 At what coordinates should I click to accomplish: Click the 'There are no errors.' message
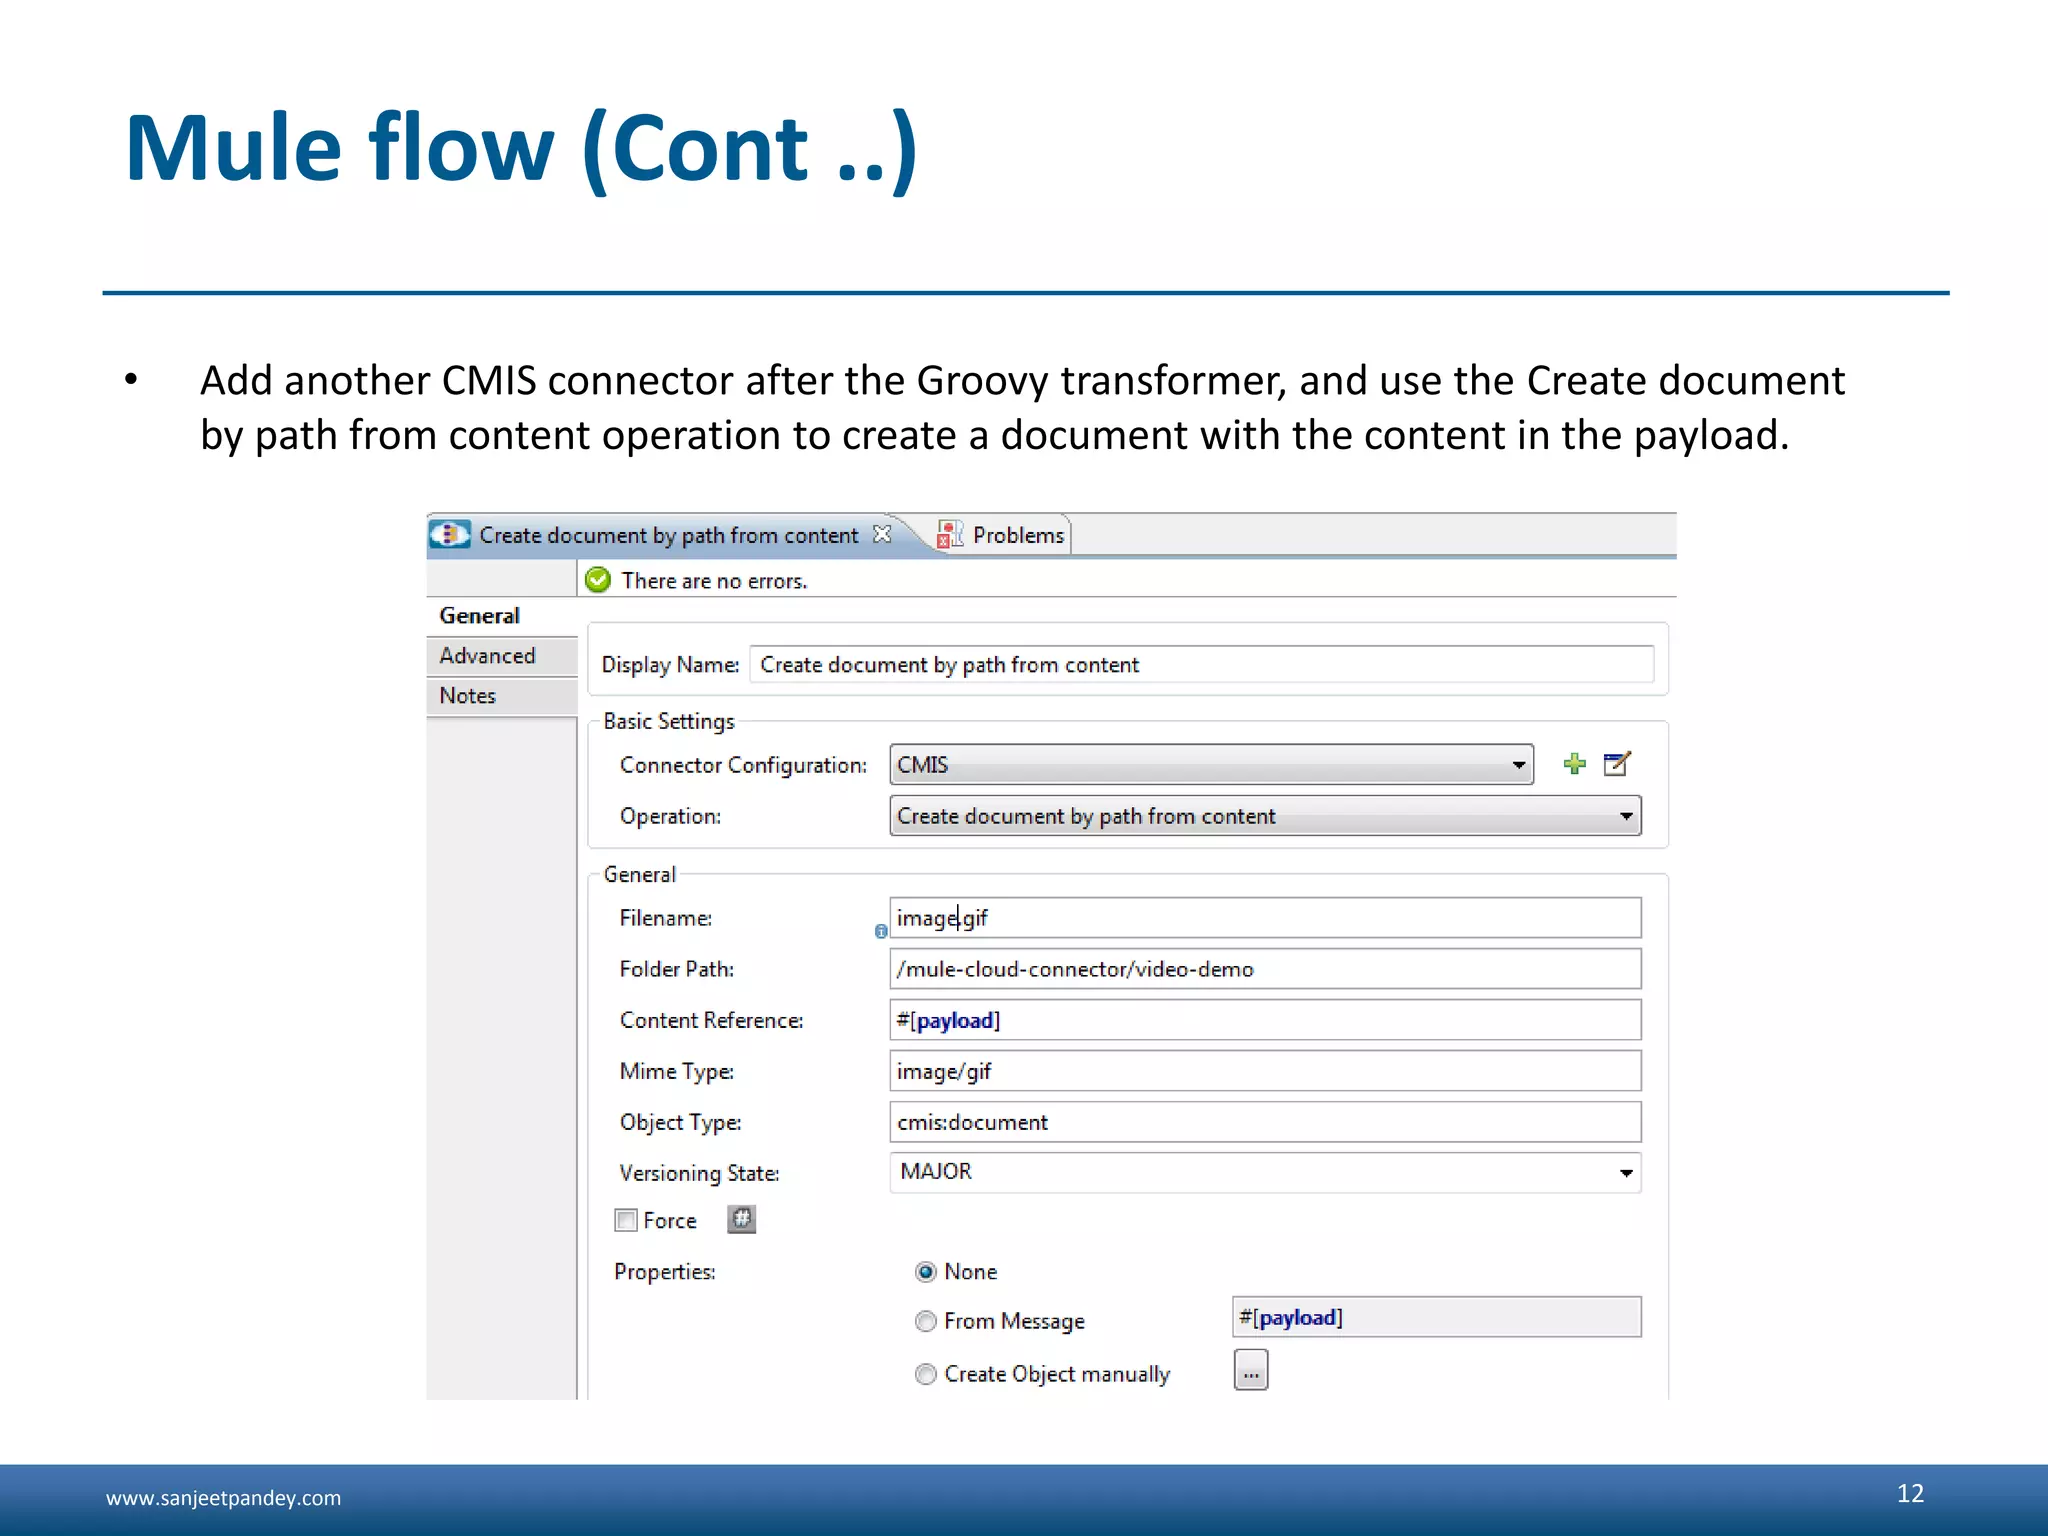(x=714, y=581)
